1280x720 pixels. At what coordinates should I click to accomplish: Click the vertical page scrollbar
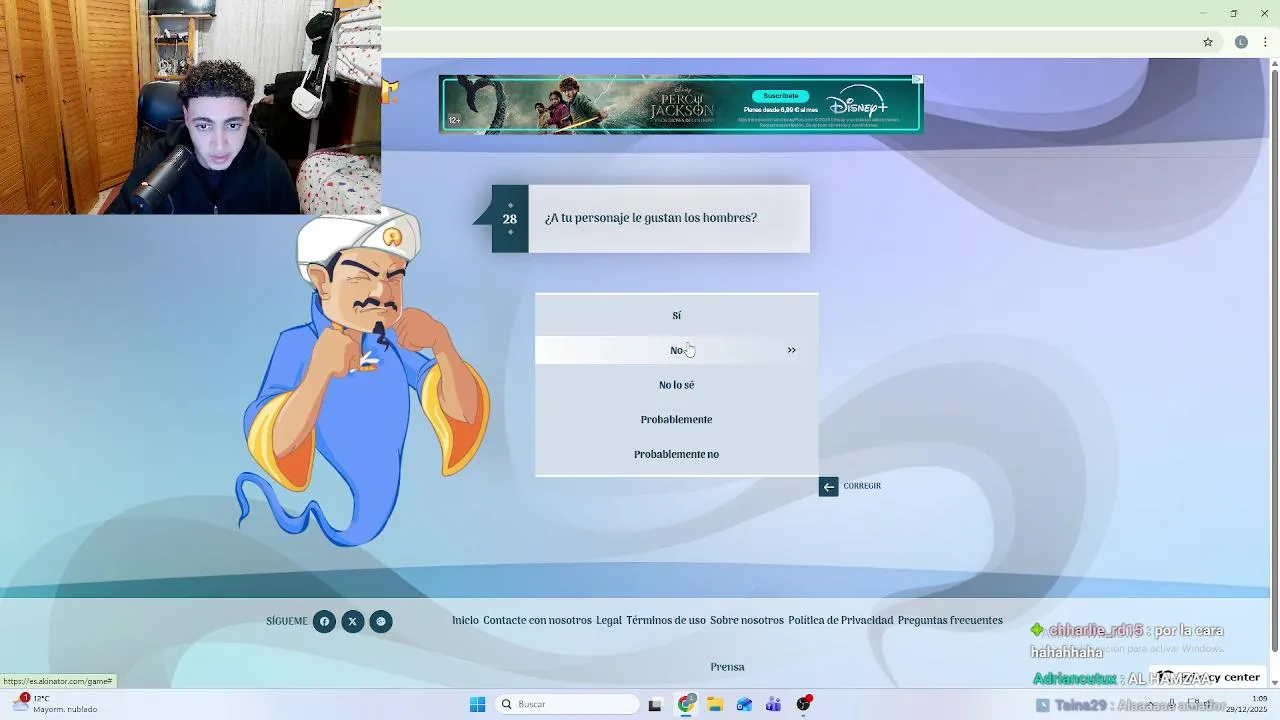(1274, 360)
